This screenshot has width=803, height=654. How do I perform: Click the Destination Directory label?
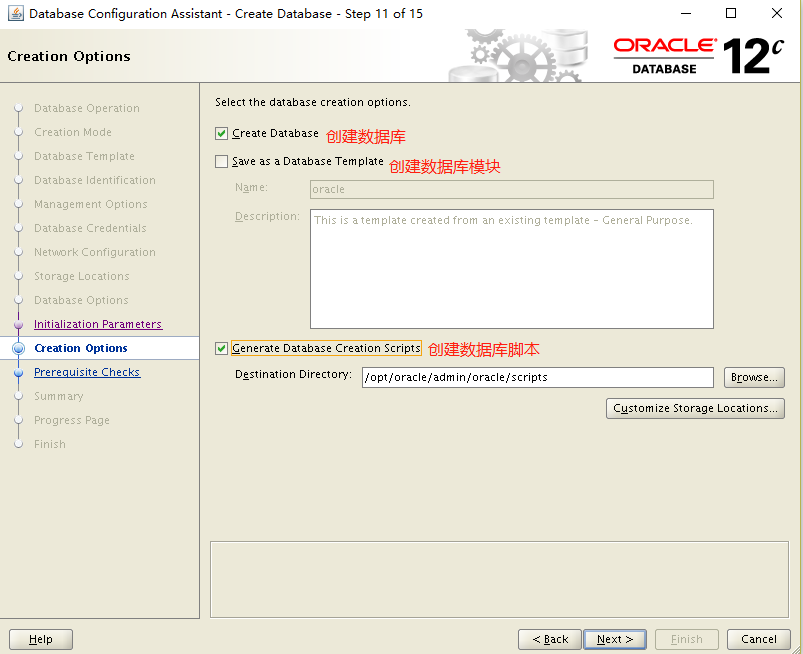(x=293, y=374)
